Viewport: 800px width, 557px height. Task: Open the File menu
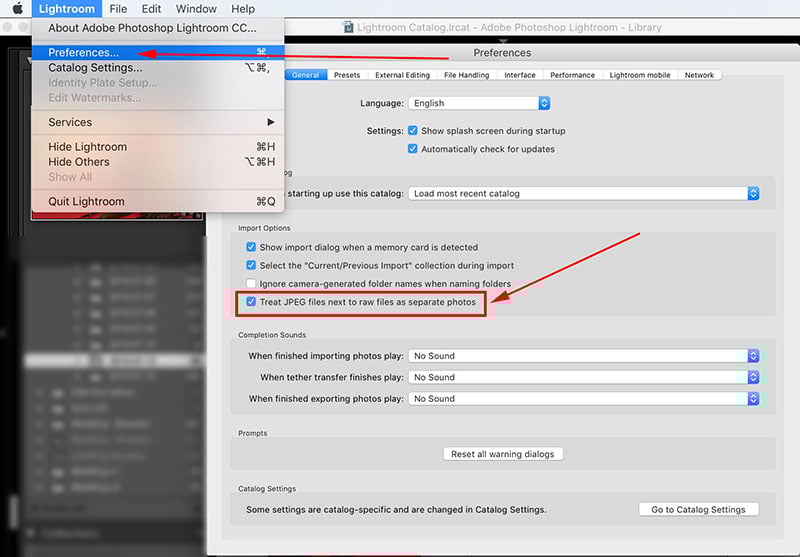click(118, 9)
